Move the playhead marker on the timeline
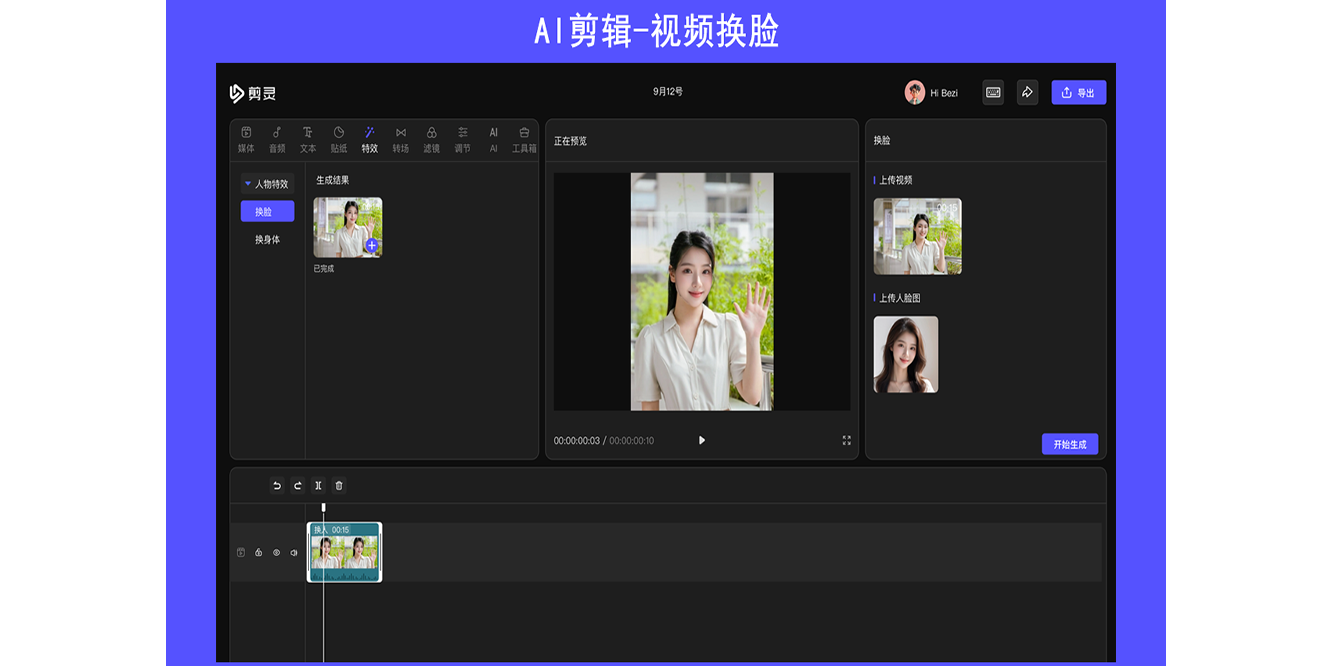1332x666 pixels. (323, 506)
